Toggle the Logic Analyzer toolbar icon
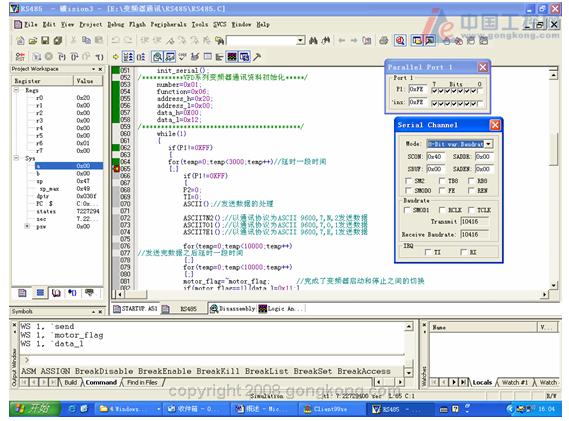The width and height of the screenshot is (569, 421). pos(232,57)
